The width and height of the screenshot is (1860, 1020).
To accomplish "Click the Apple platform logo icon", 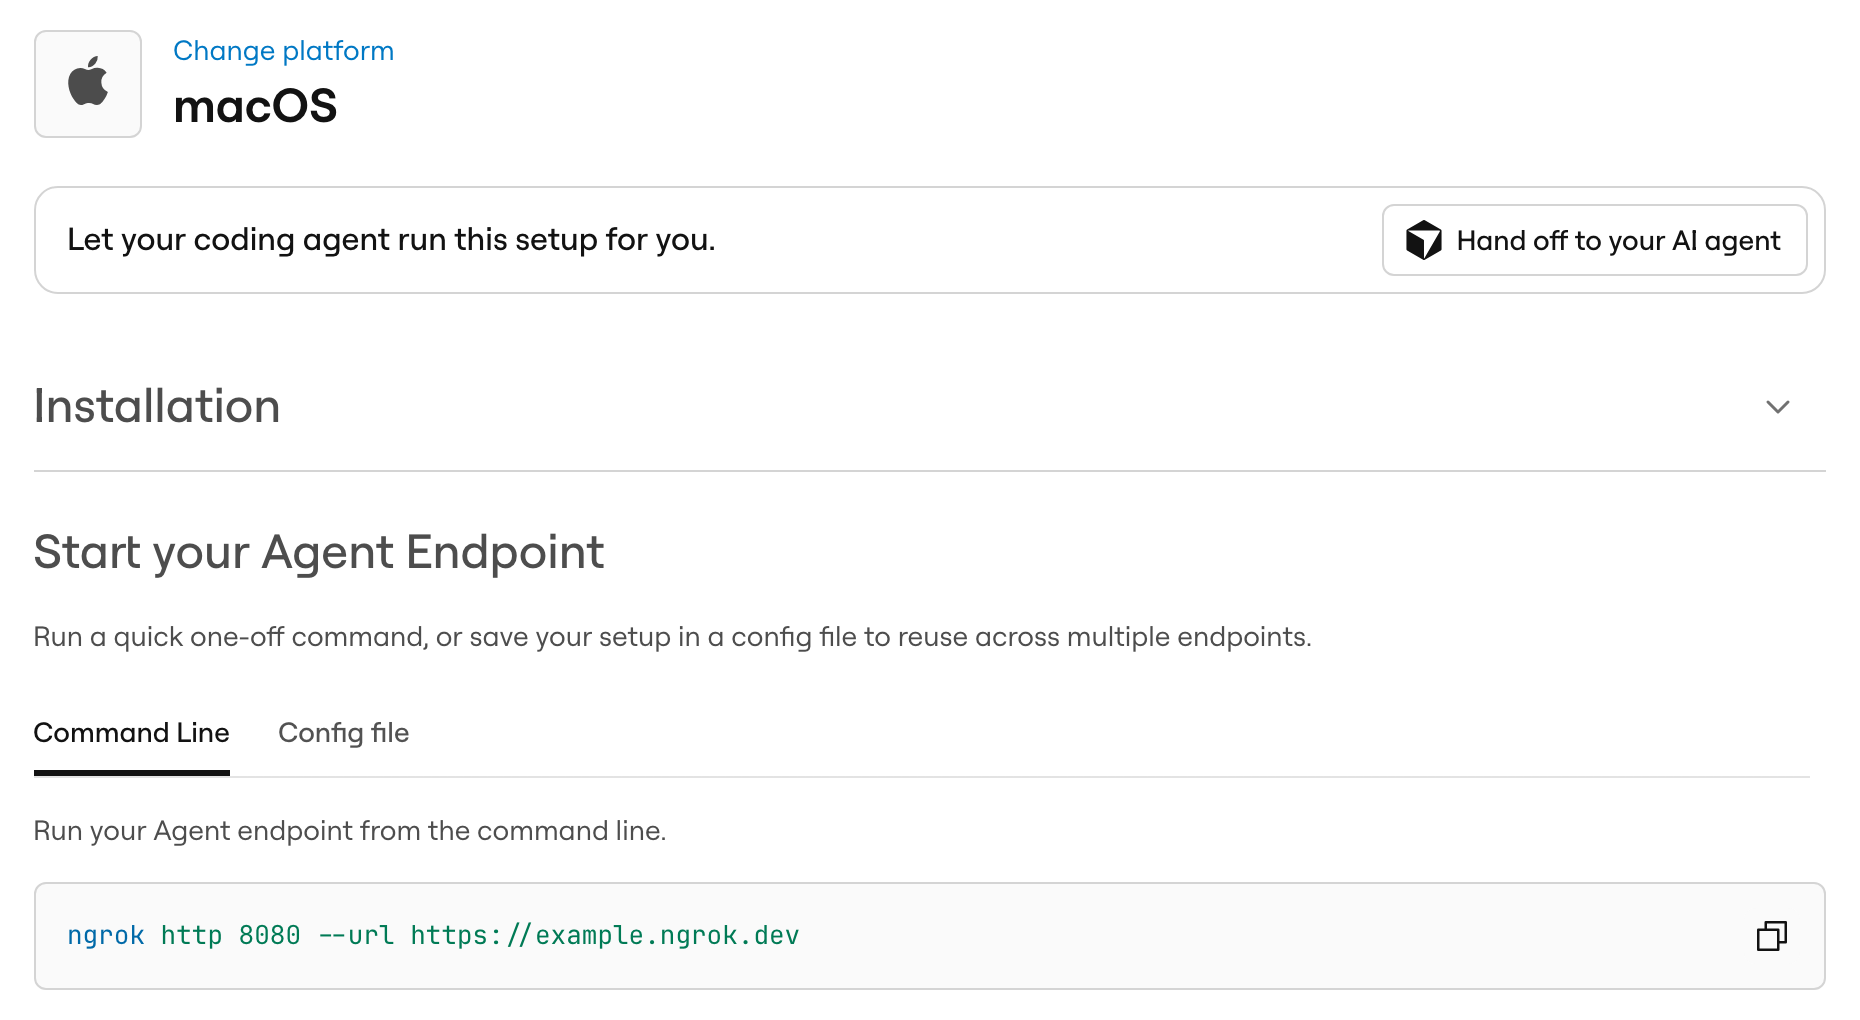I will pos(88,83).
